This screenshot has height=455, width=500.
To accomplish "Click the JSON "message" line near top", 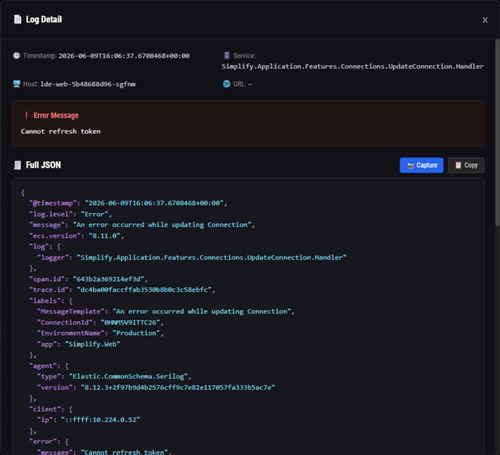I will pyautogui.click(x=142, y=225).
